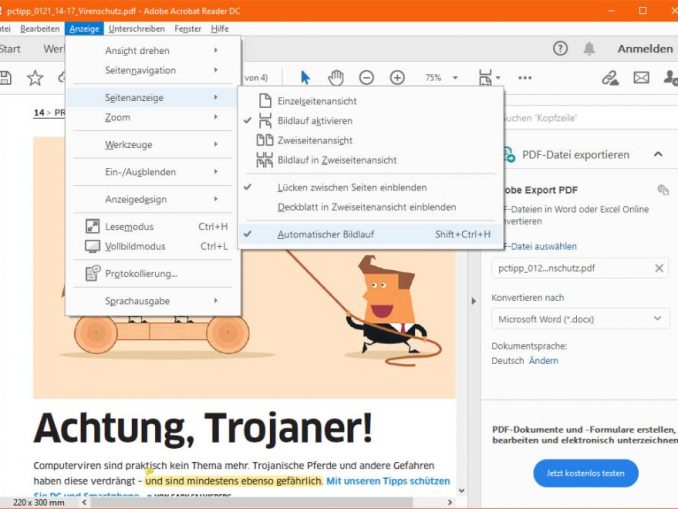Expand Anzeigedesign submenu
The height and width of the screenshot is (509, 678).
[153, 199]
